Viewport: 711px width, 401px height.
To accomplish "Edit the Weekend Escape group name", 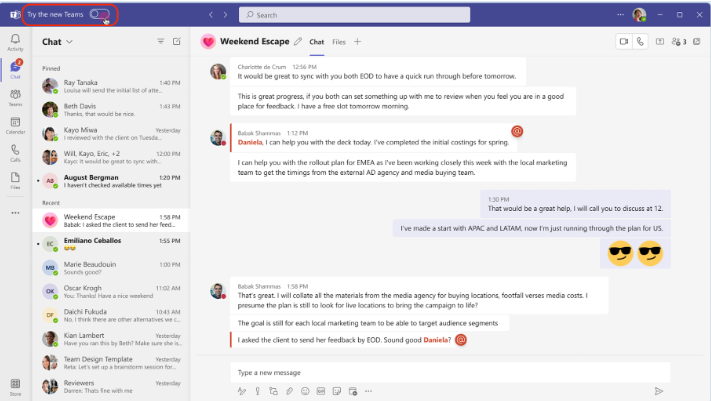I will (298, 42).
